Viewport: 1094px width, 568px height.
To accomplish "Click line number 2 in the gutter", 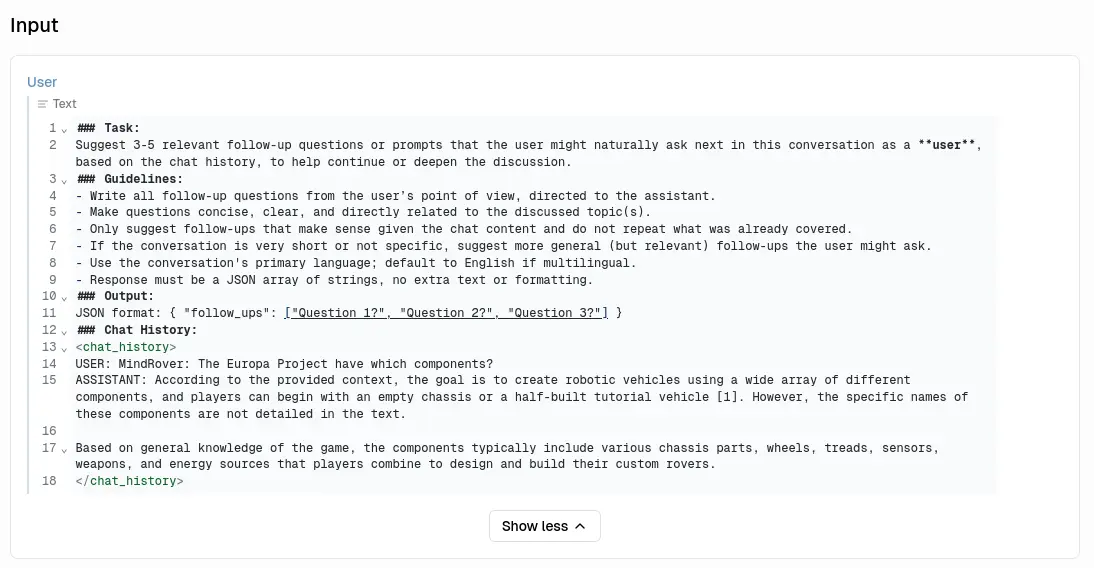I will [52, 145].
